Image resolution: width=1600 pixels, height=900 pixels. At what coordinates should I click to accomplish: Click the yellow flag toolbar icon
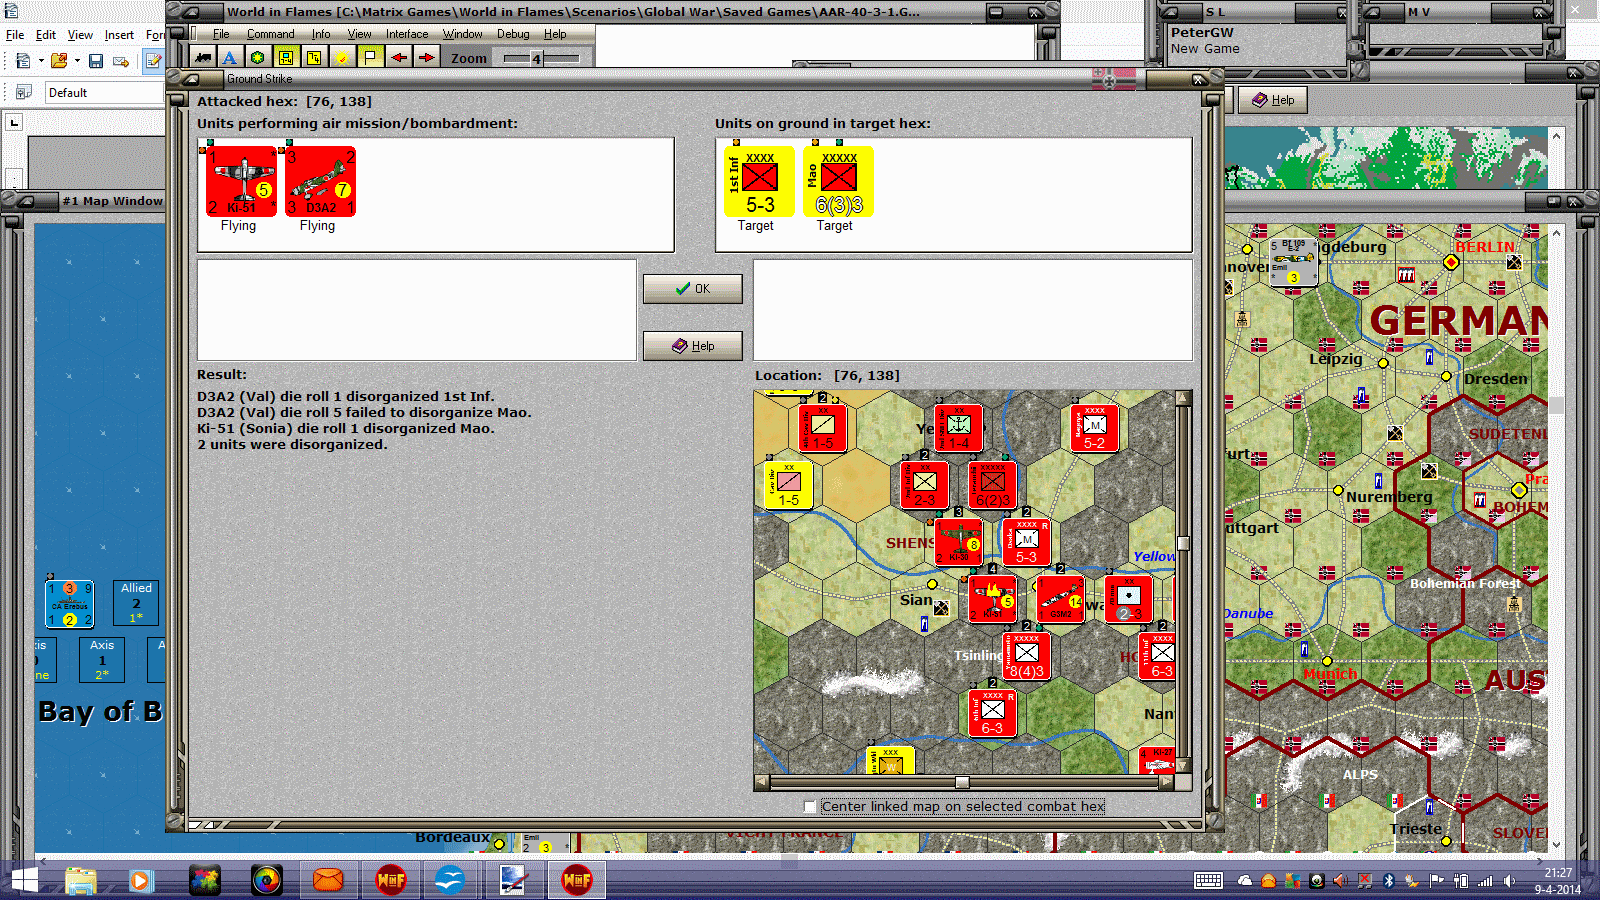[370, 57]
